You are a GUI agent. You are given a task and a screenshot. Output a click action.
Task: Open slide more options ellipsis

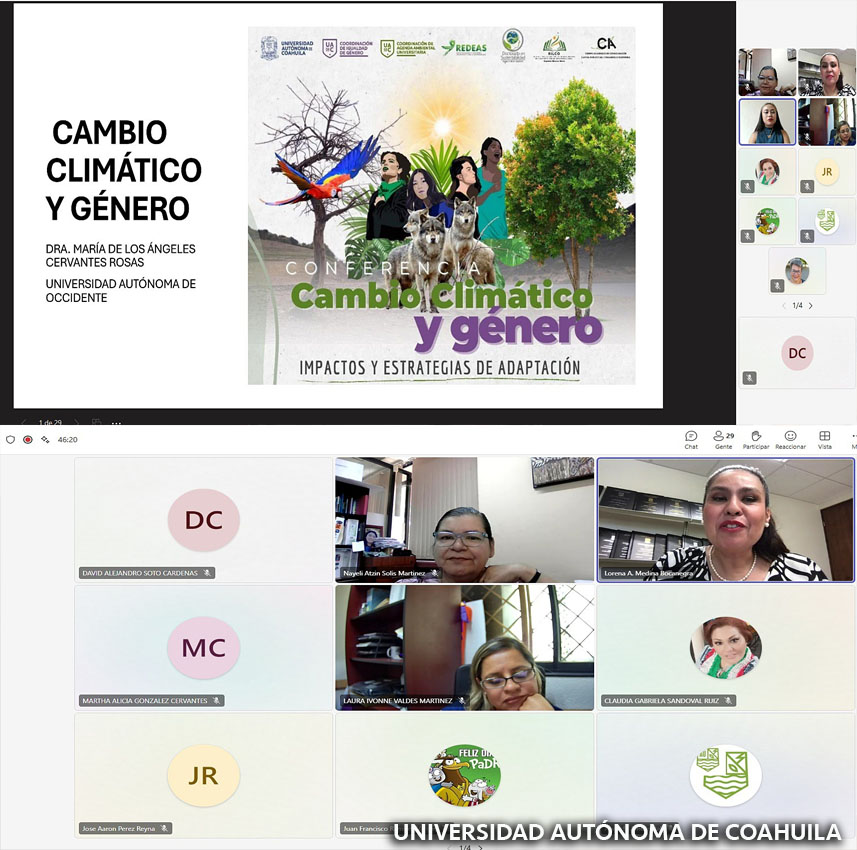[116, 423]
